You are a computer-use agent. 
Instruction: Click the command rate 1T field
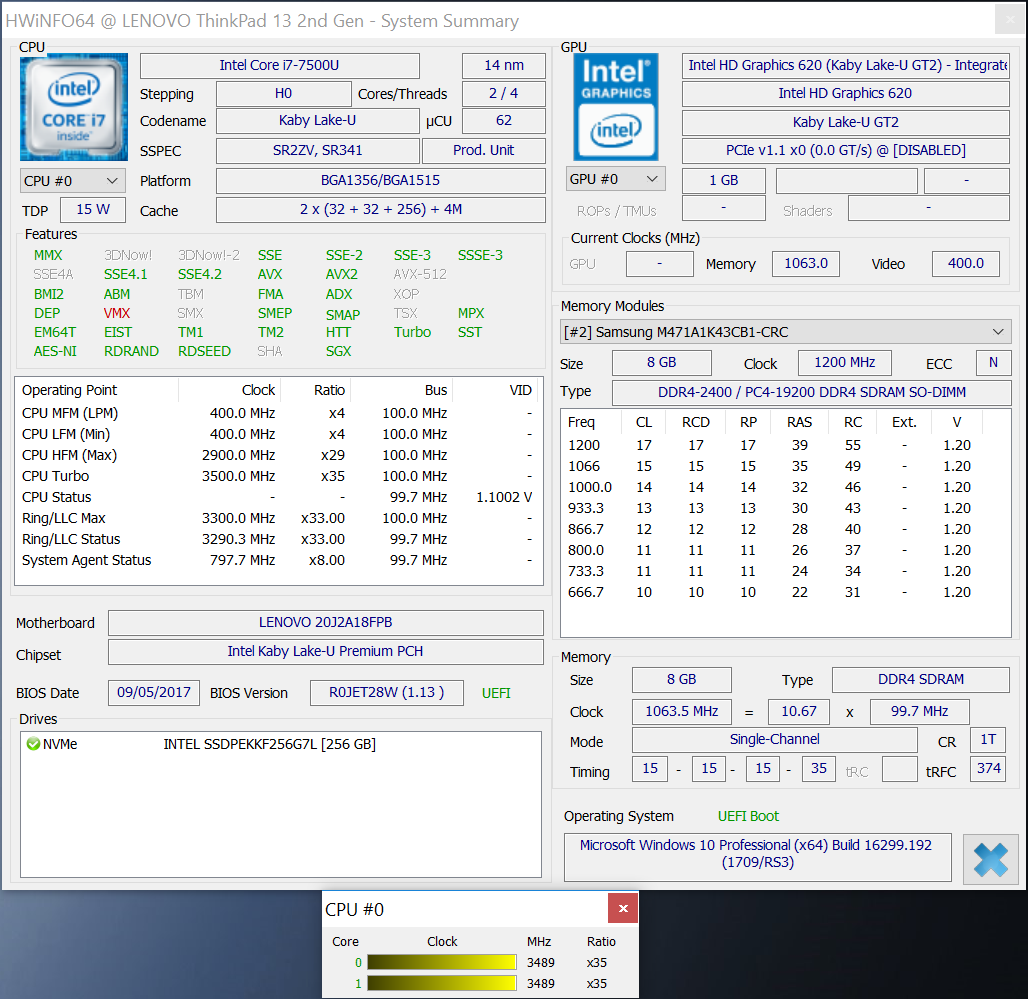tap(988, 740)
